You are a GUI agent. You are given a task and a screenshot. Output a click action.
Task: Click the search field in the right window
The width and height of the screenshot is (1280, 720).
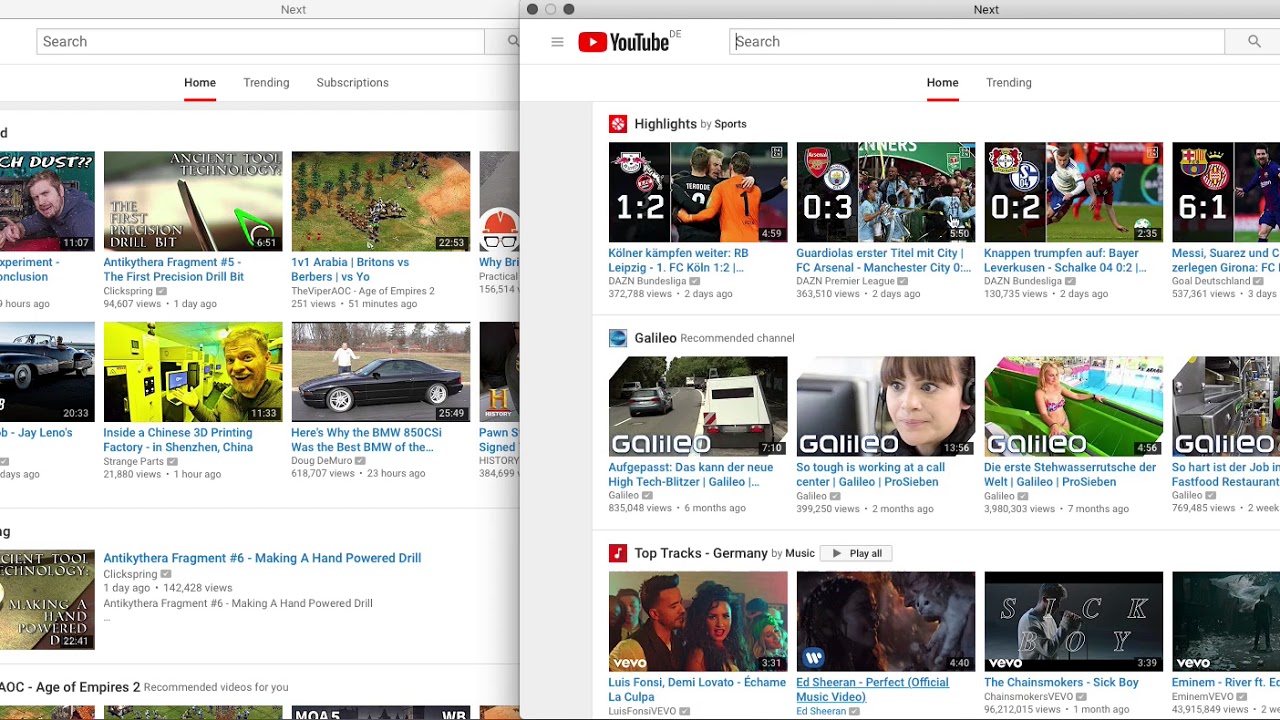[x=977, y=41]
